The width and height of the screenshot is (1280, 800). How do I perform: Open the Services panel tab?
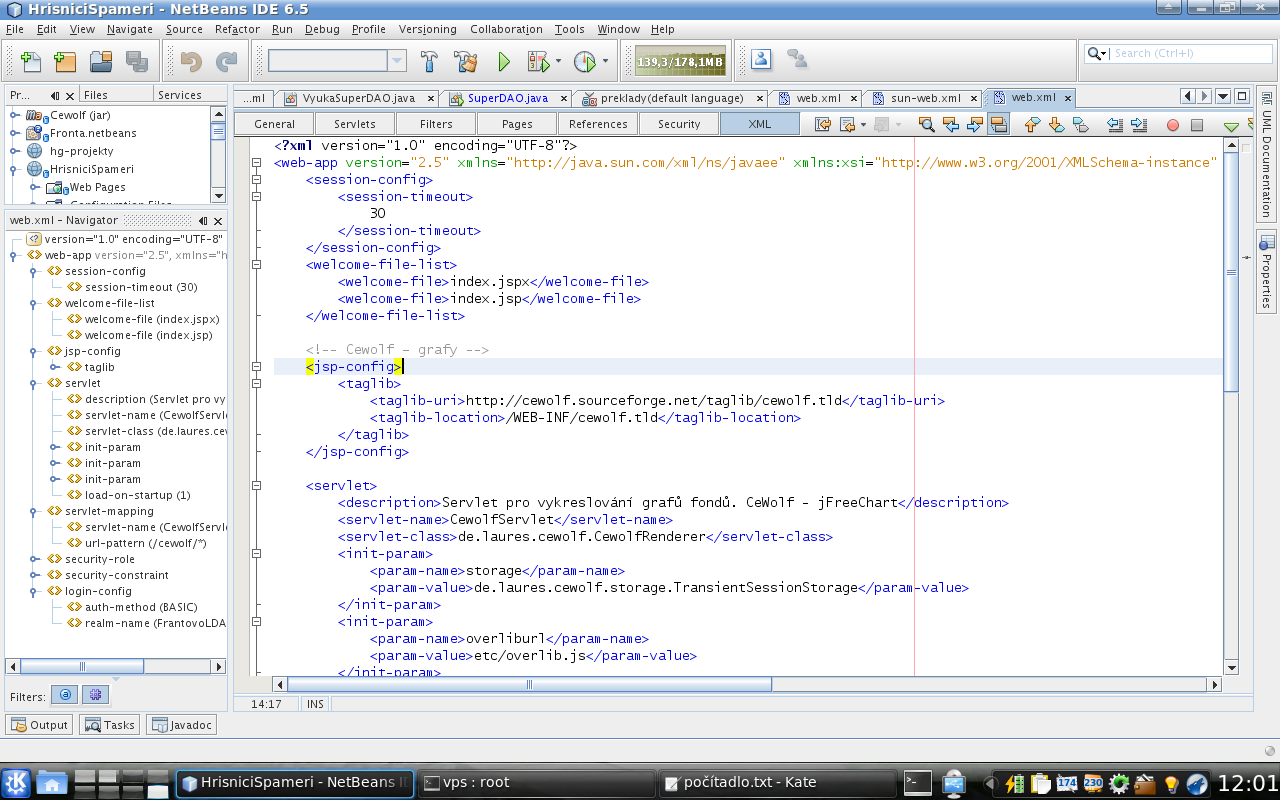coord(180,95)
